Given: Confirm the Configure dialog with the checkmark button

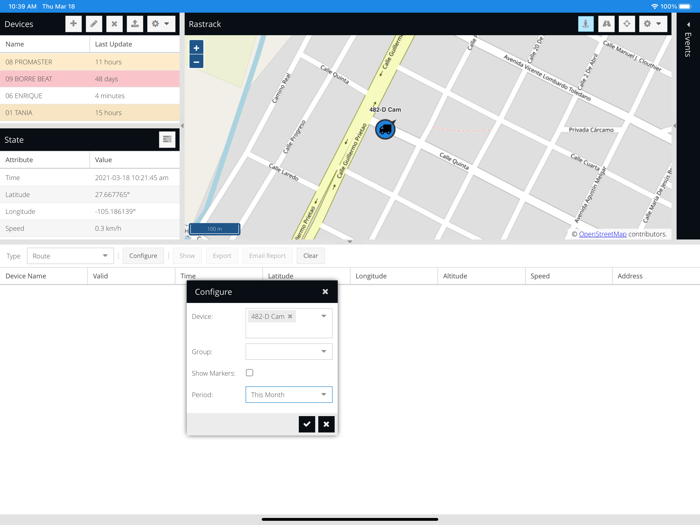Looking at the screenshot, I should [x=307, y=424].
